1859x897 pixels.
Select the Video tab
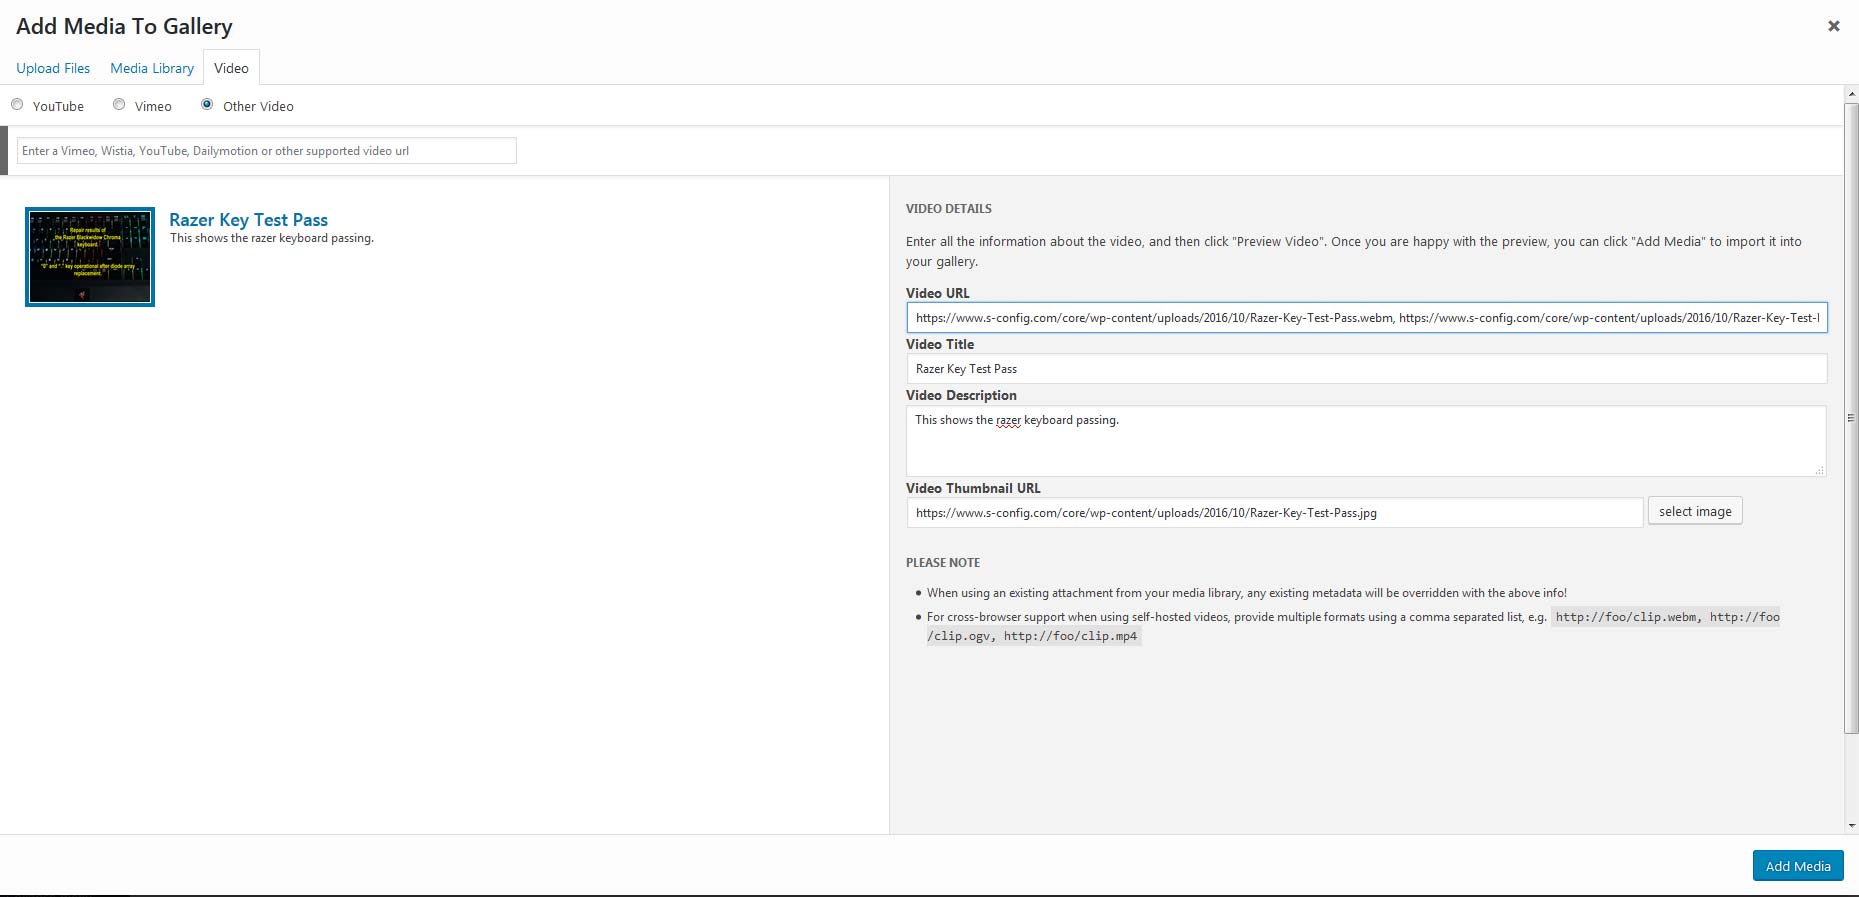pos(231,68)
